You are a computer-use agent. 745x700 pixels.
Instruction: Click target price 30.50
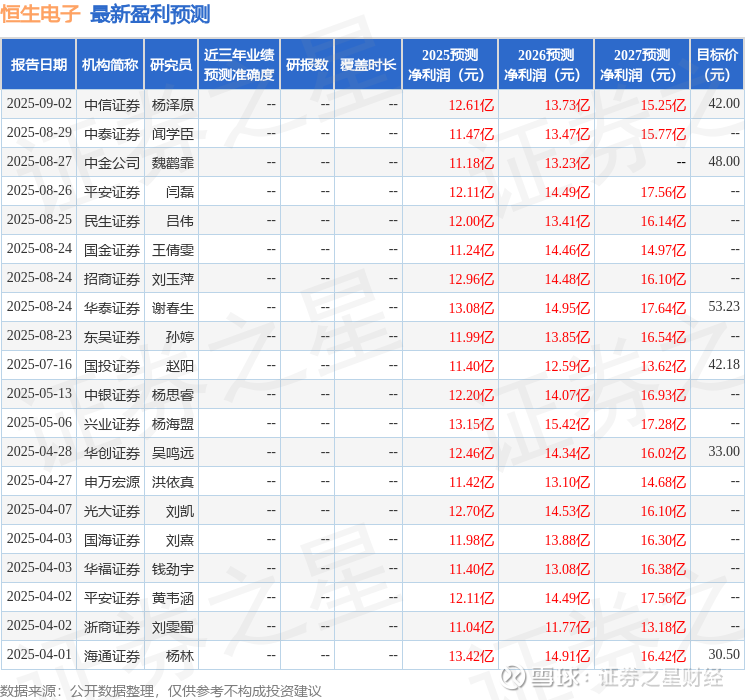click(724, 654)
